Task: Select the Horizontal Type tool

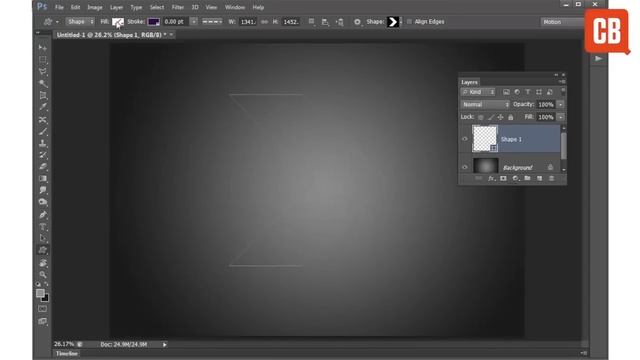Action: [42, 227]
